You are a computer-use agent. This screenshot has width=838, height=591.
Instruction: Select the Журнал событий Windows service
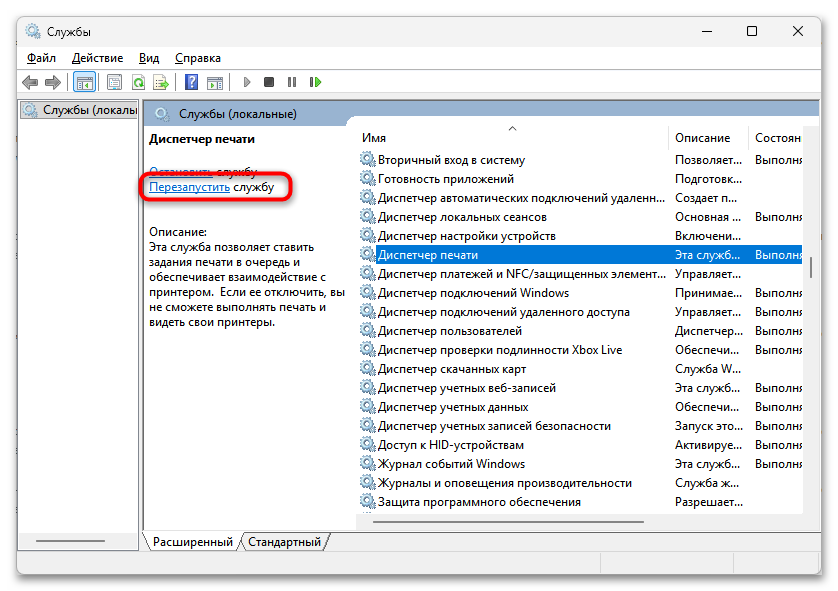pos(450,464)
